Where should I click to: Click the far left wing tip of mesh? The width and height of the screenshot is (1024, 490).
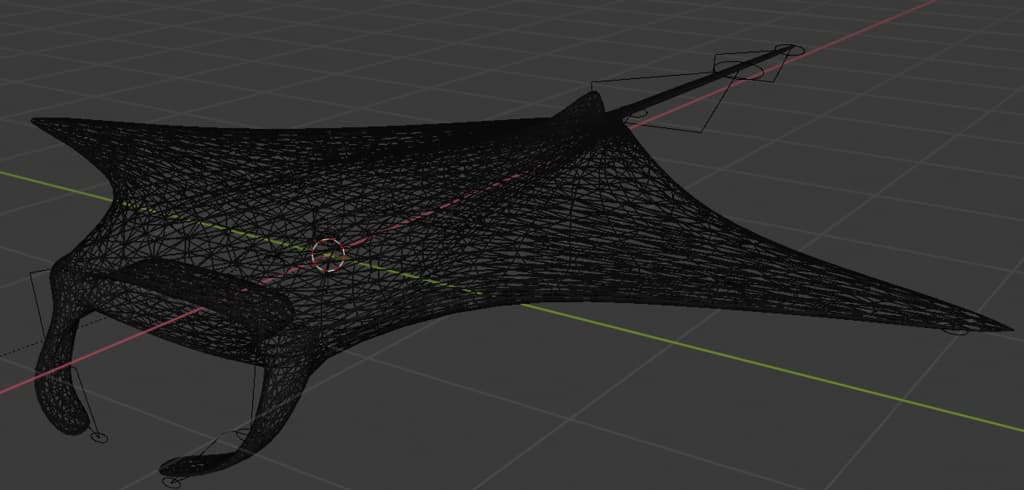tap(38, 122)
